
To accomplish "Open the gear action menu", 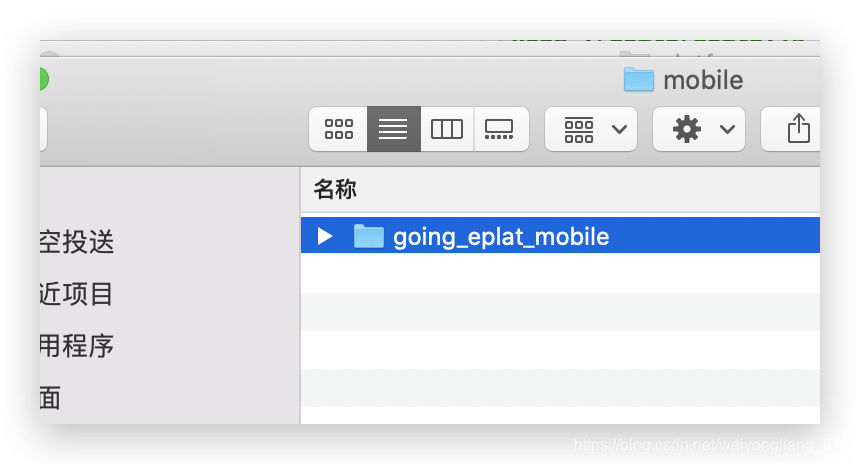I will (699, 129).
